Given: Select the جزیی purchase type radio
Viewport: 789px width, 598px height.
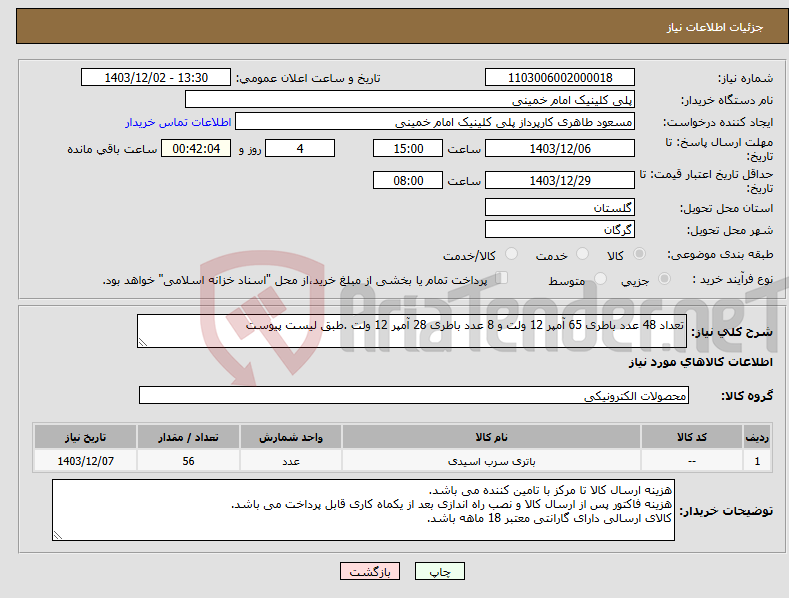Looking at the screenshot, I should (x=664, y=278).
